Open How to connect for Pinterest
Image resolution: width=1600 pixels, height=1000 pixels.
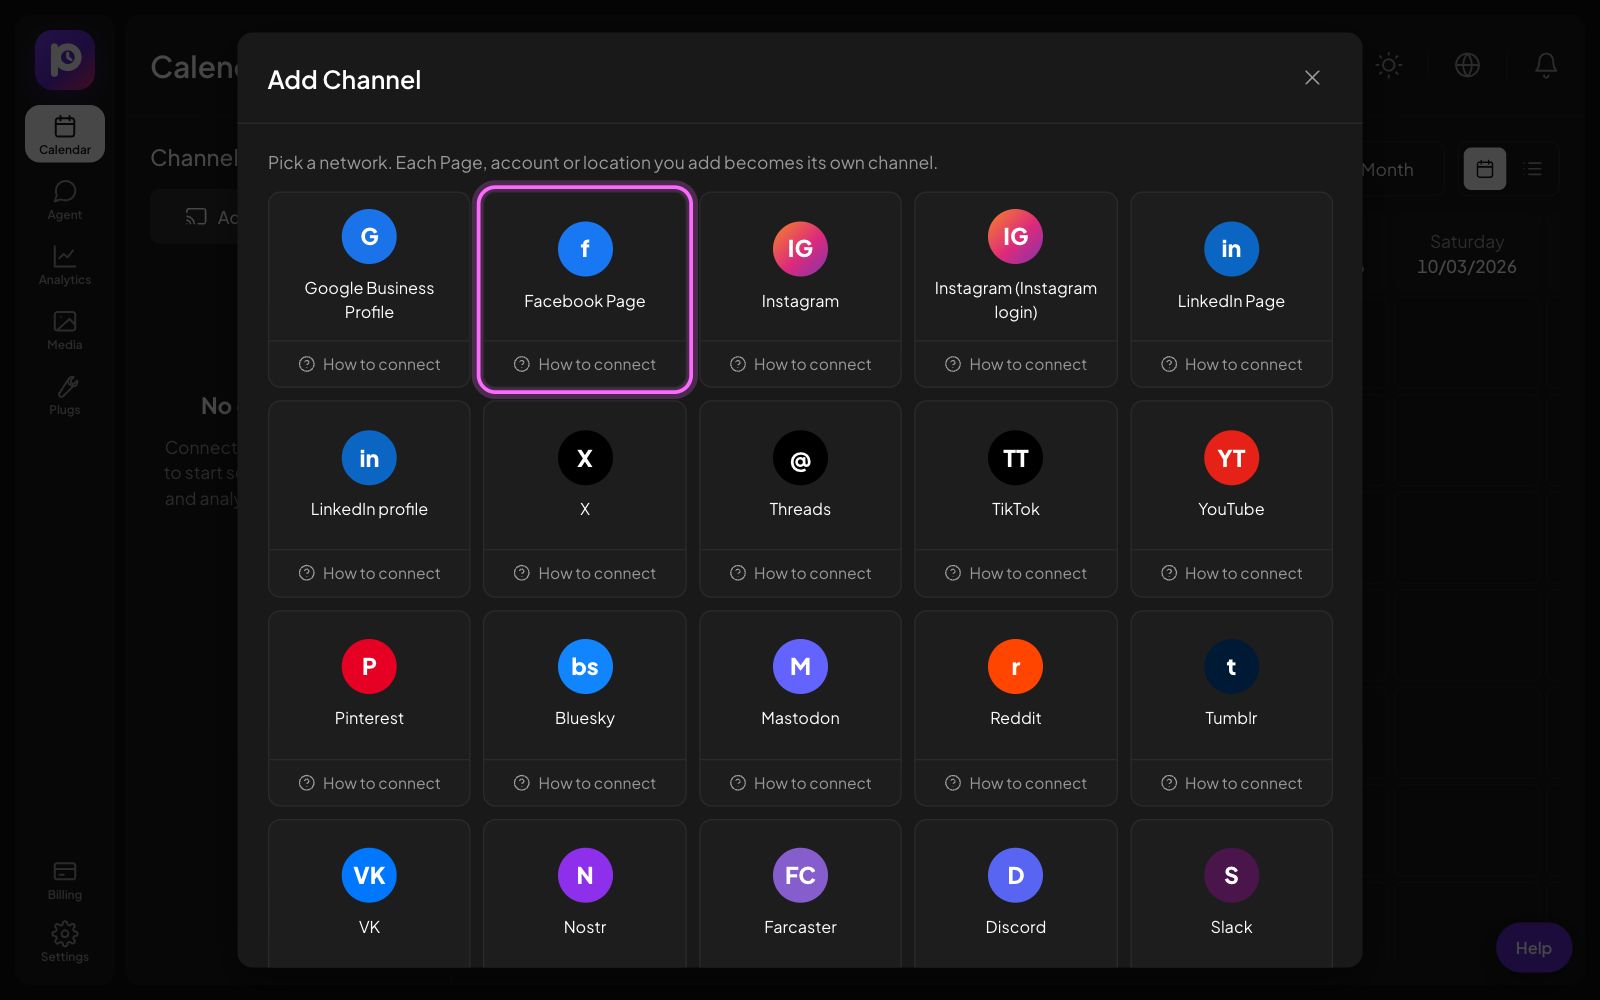coord(369,783)
